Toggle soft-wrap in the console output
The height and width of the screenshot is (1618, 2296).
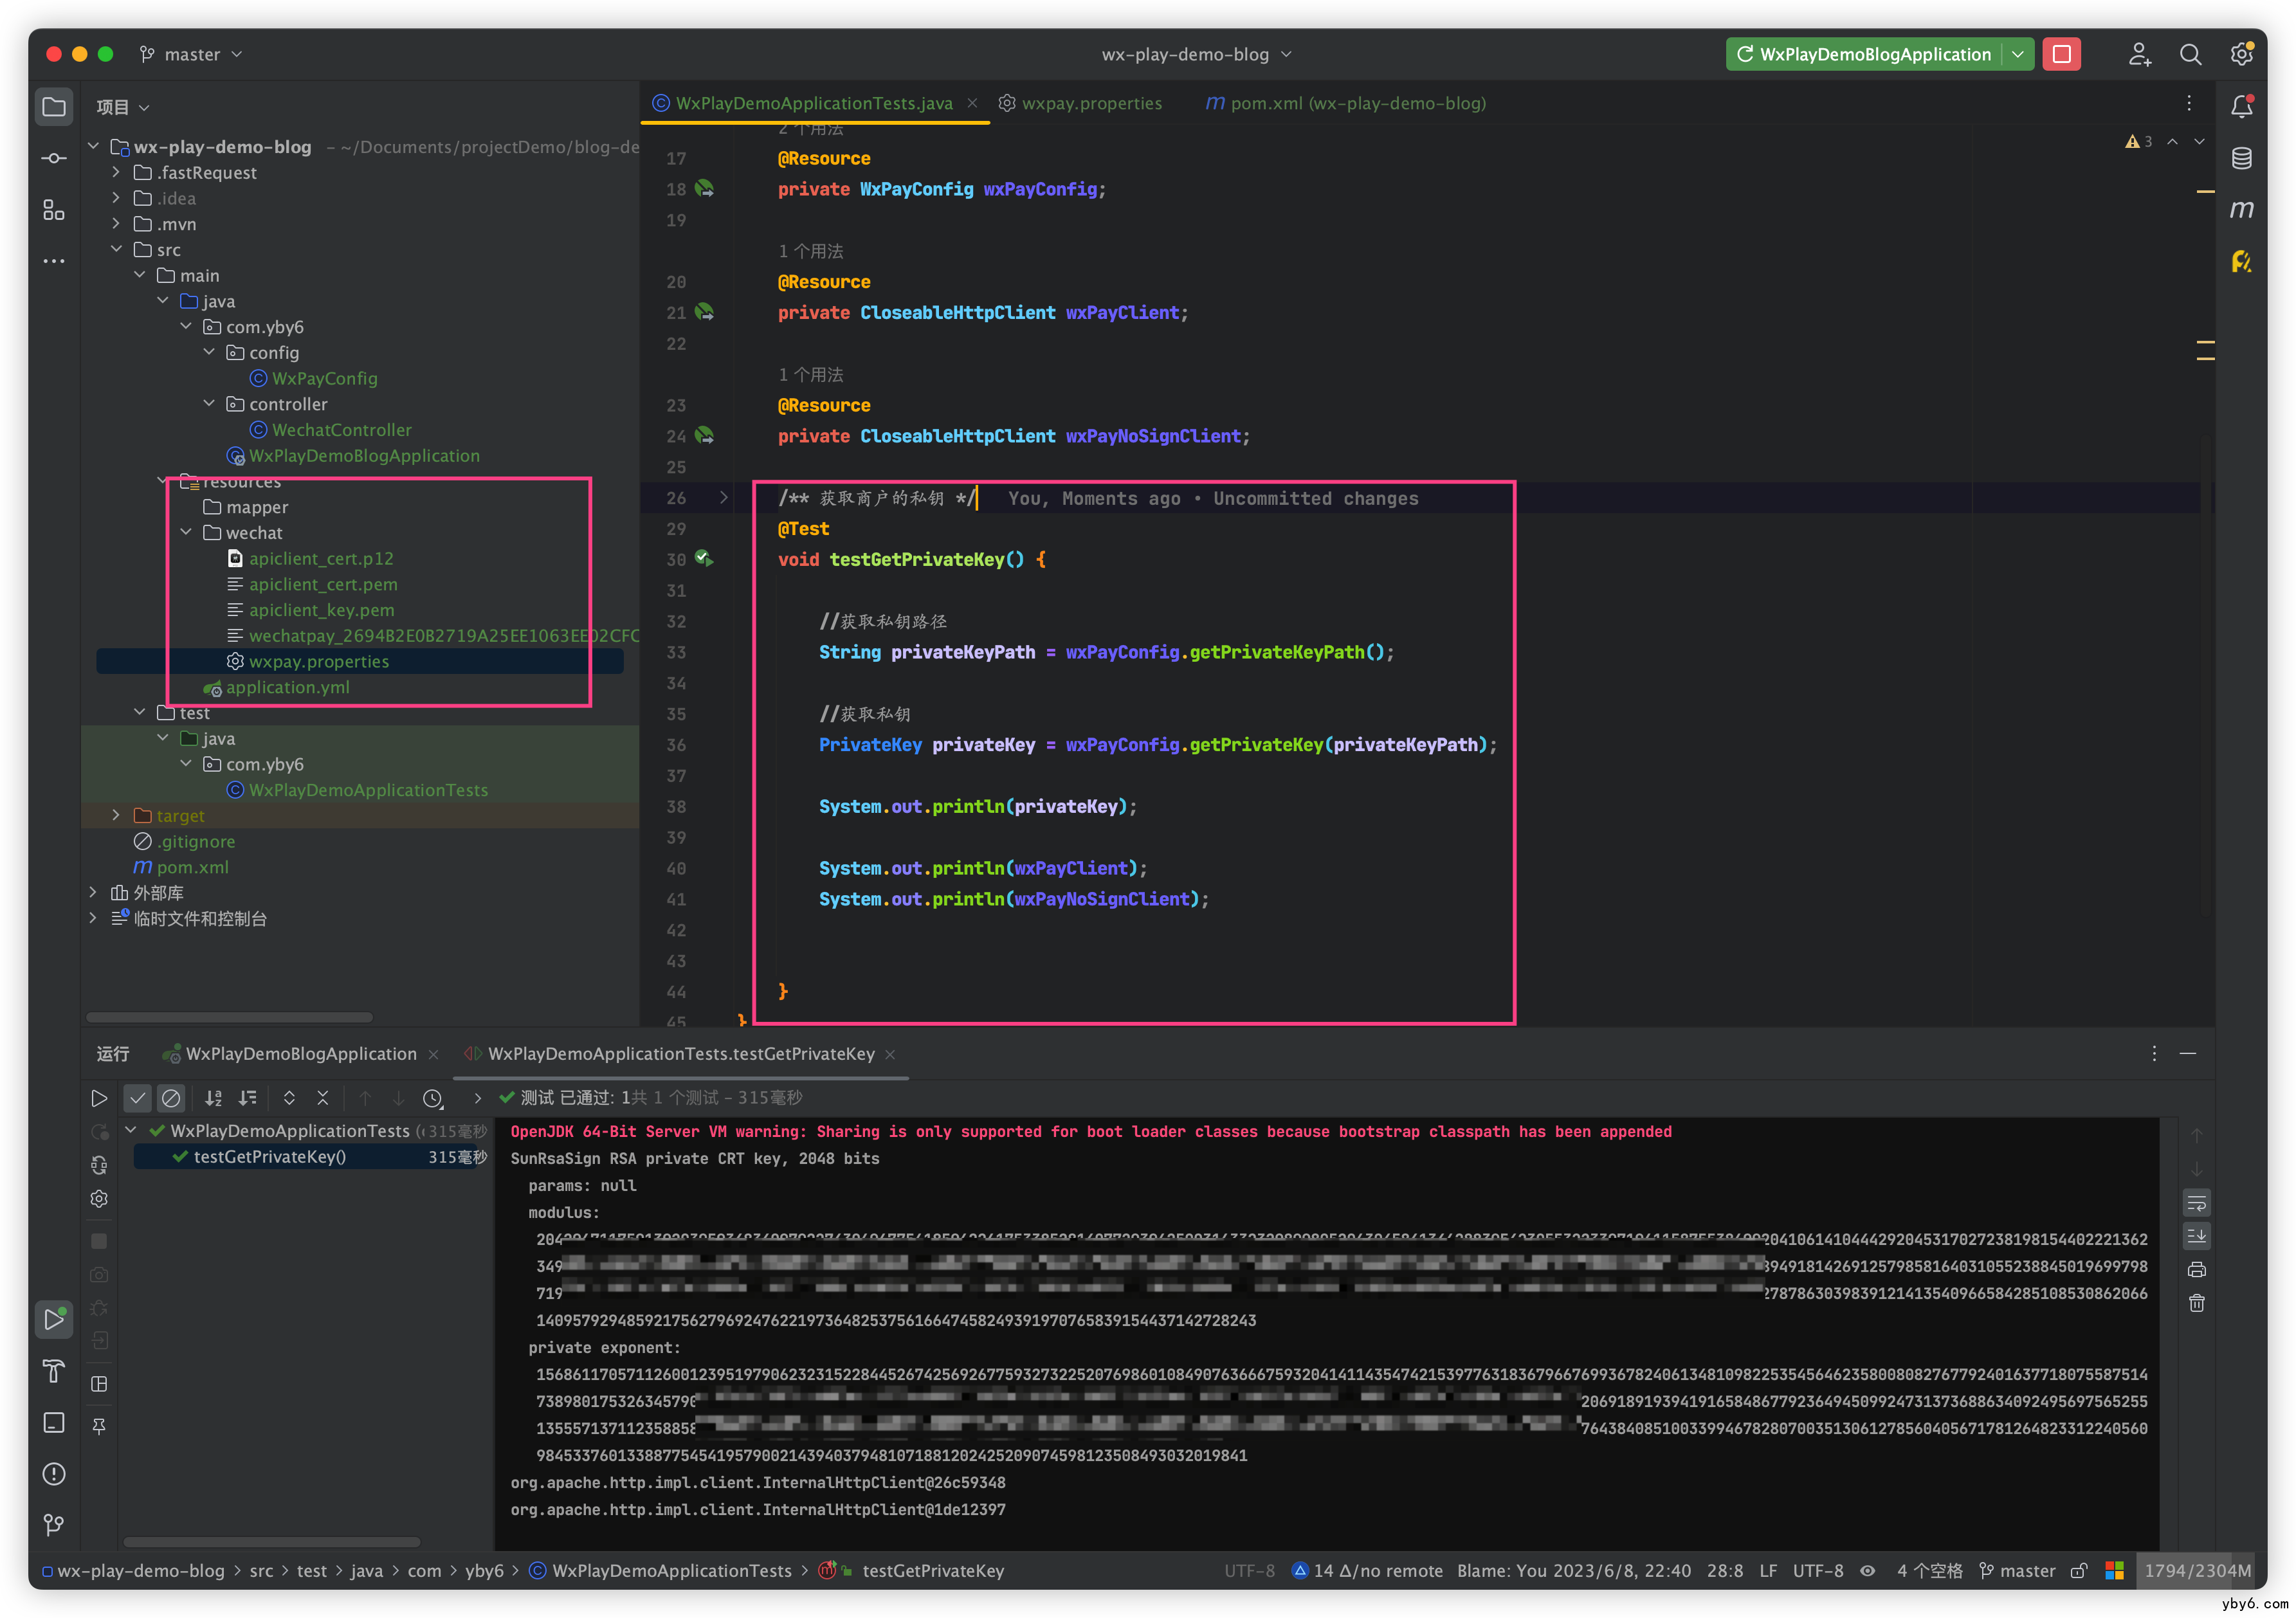point(2196,1203)
